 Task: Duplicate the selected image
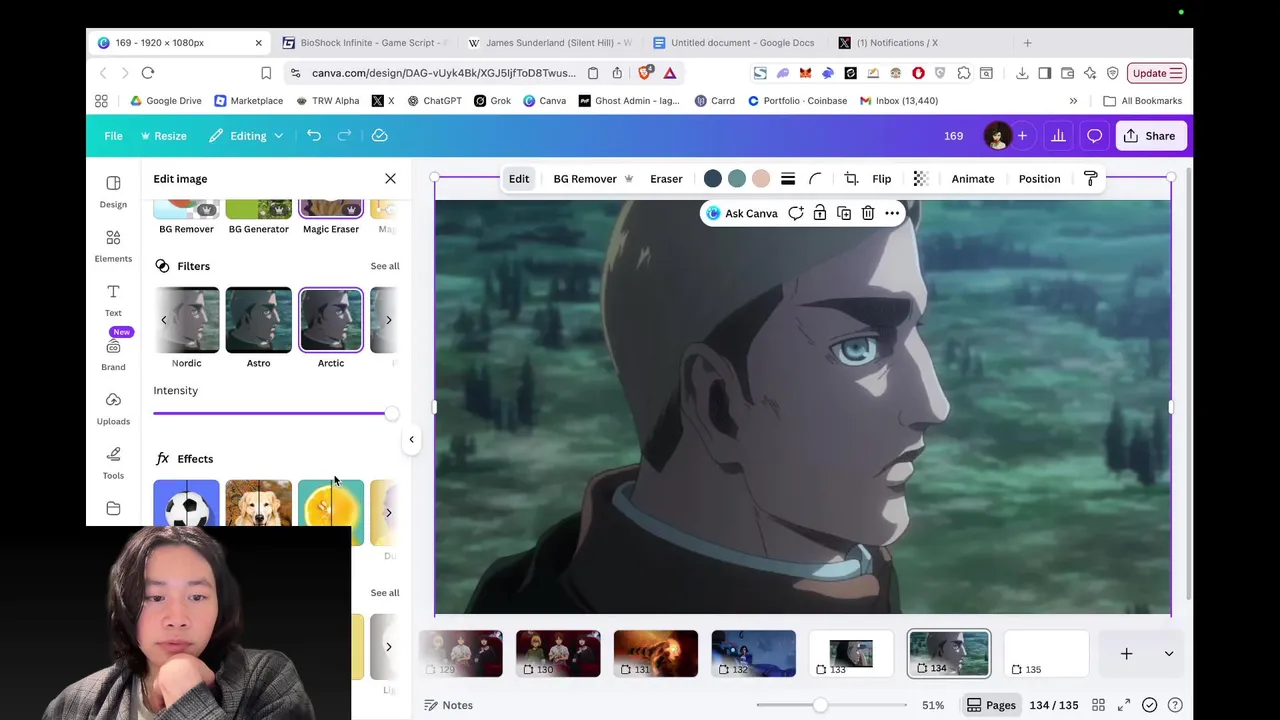[x=844, y=213]
